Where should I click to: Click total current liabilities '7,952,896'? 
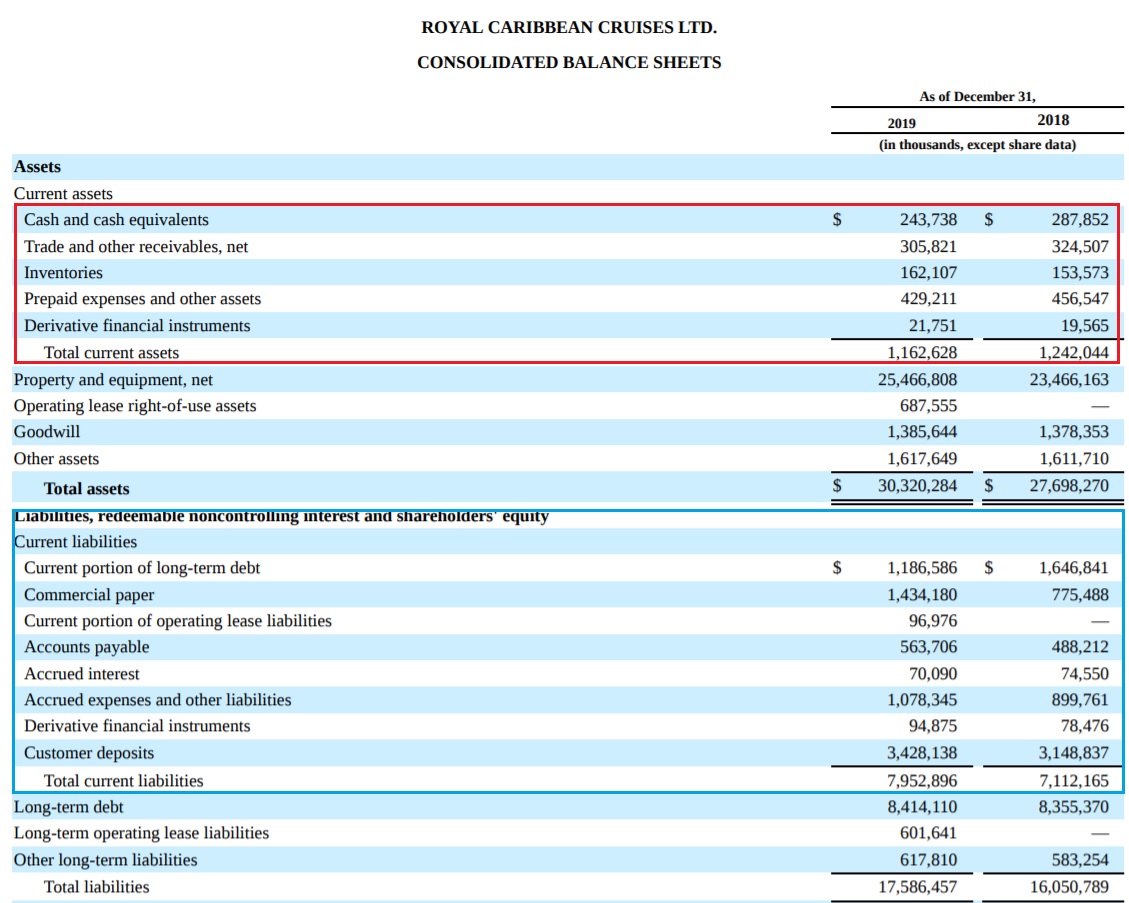tap(922, 781)
